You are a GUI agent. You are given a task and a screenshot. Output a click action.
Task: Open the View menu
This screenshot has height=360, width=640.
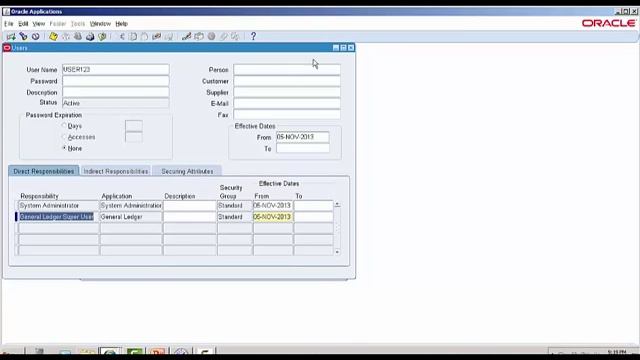(x=39, y=24)
